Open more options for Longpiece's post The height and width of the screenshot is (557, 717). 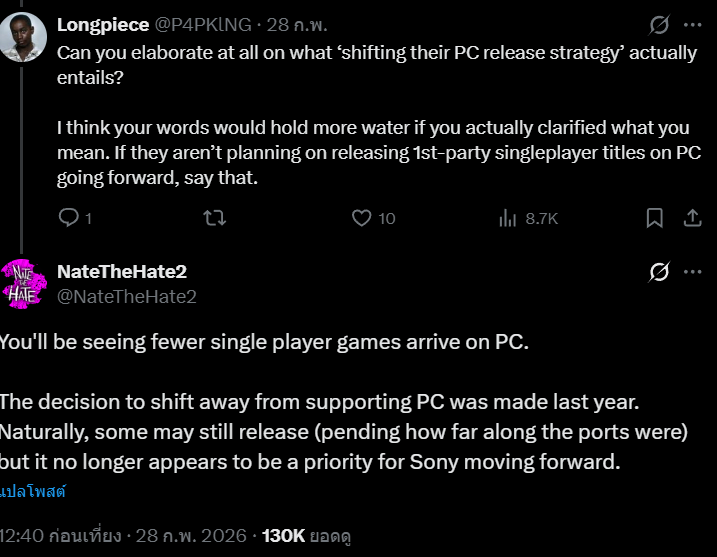[692, 24]
